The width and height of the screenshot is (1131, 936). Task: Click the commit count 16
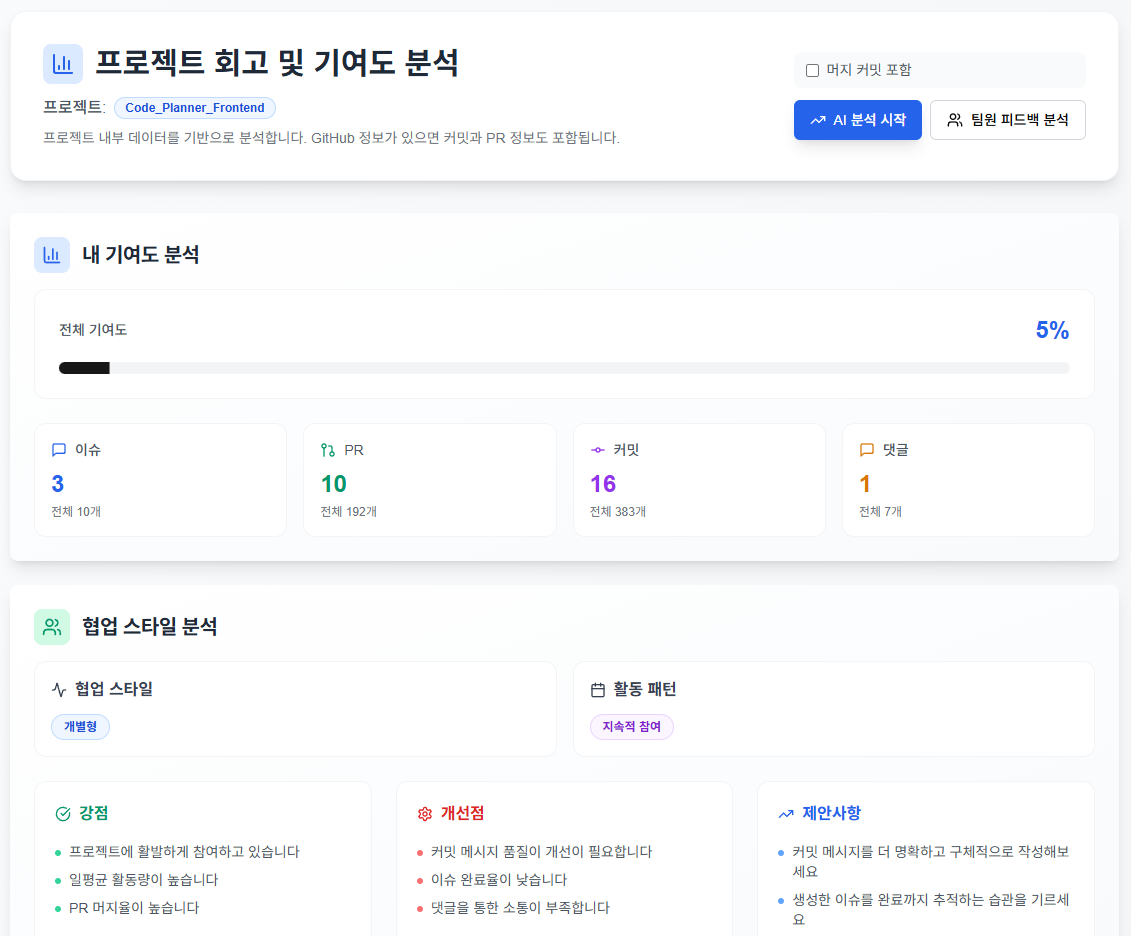point(603,484)
